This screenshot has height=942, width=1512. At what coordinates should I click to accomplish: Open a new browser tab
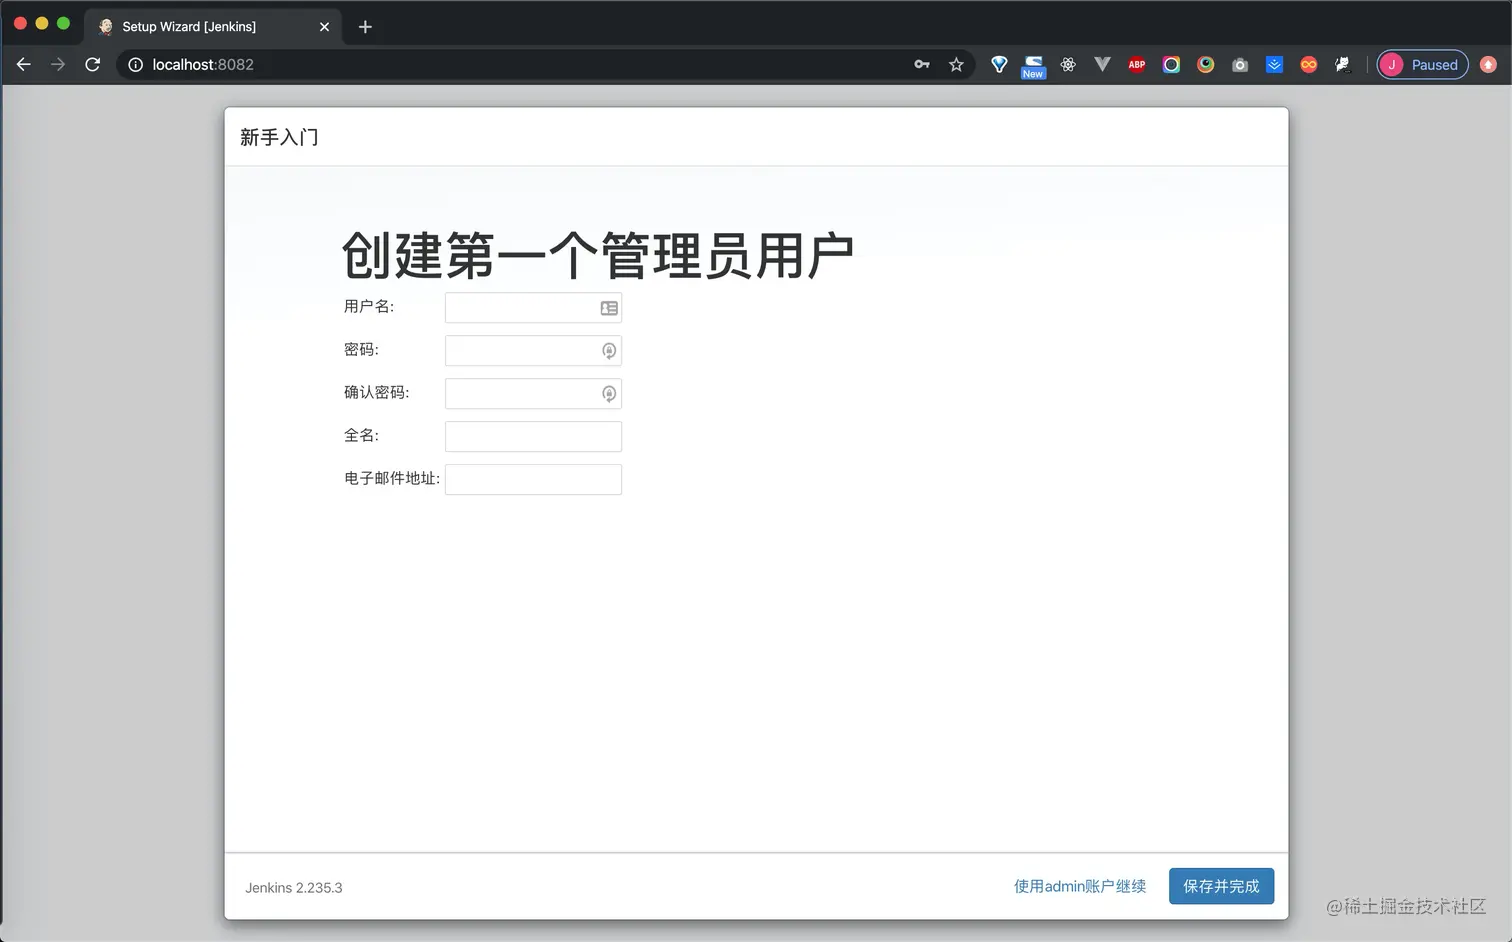(x=365, y=27)
